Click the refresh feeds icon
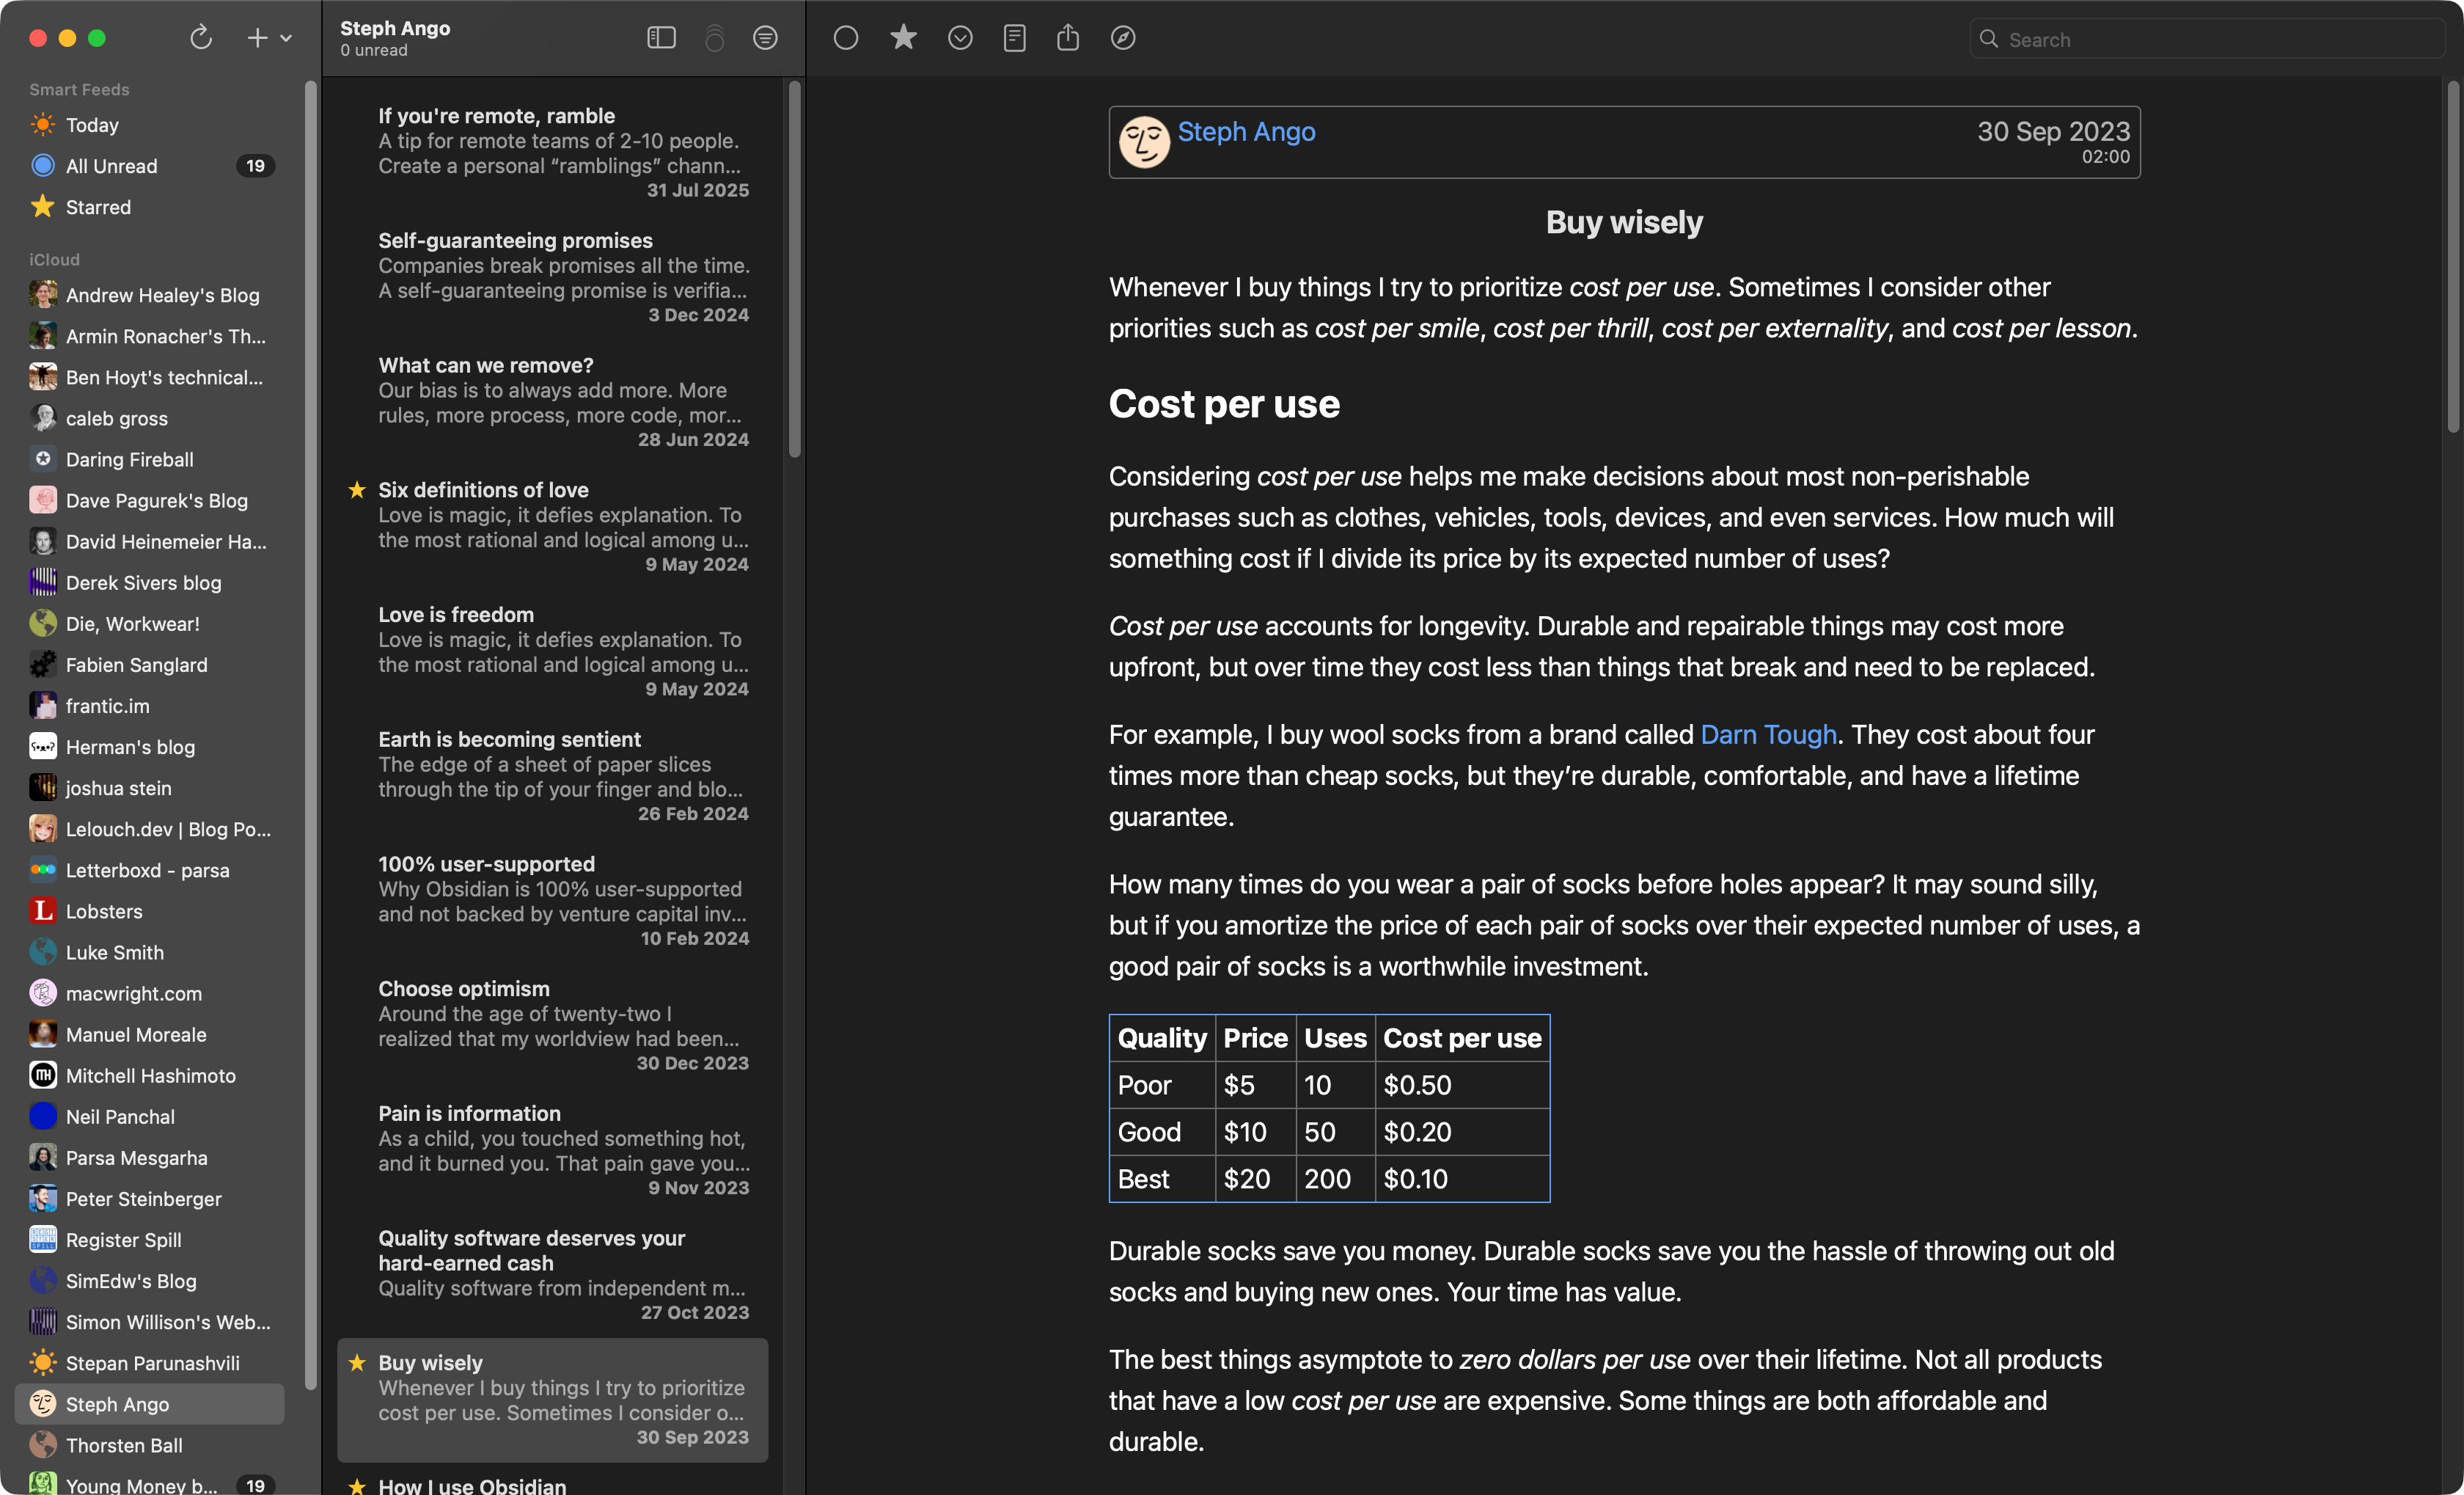The image size is (2464, 1495). [x=201, y=38]
